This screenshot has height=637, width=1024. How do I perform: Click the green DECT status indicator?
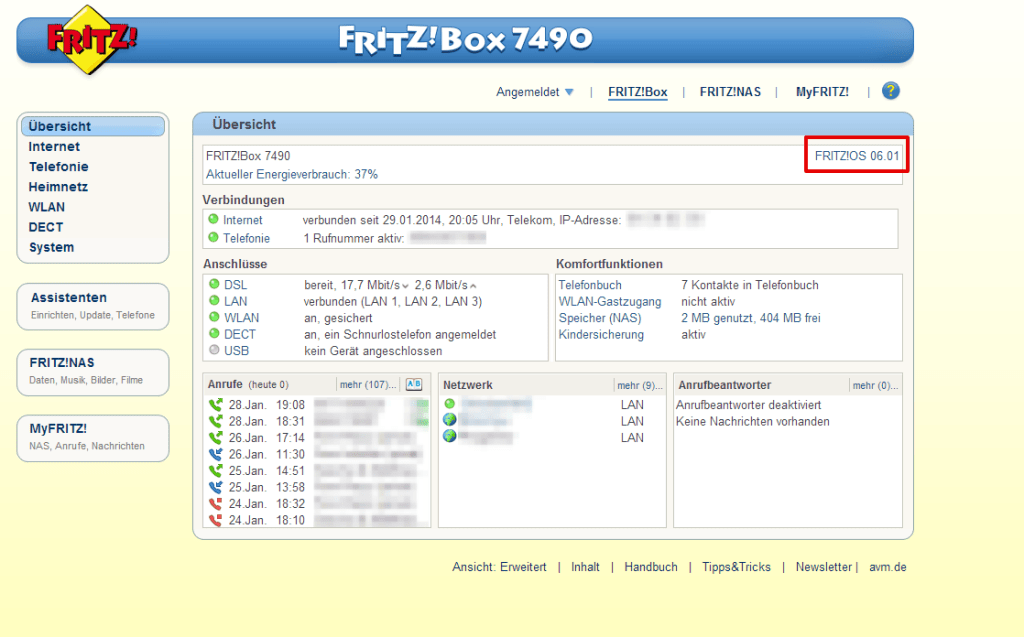pos(214,333)
